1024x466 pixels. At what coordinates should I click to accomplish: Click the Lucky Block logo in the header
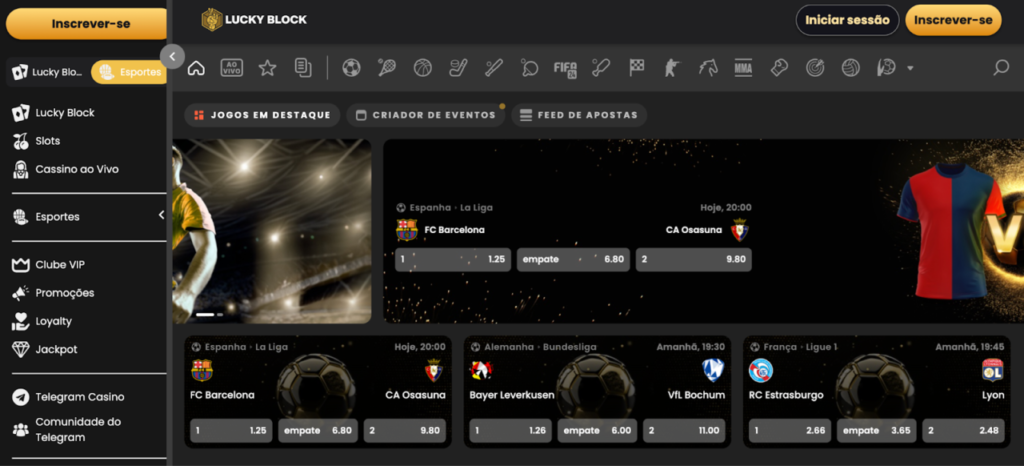[x=254, y=20]
